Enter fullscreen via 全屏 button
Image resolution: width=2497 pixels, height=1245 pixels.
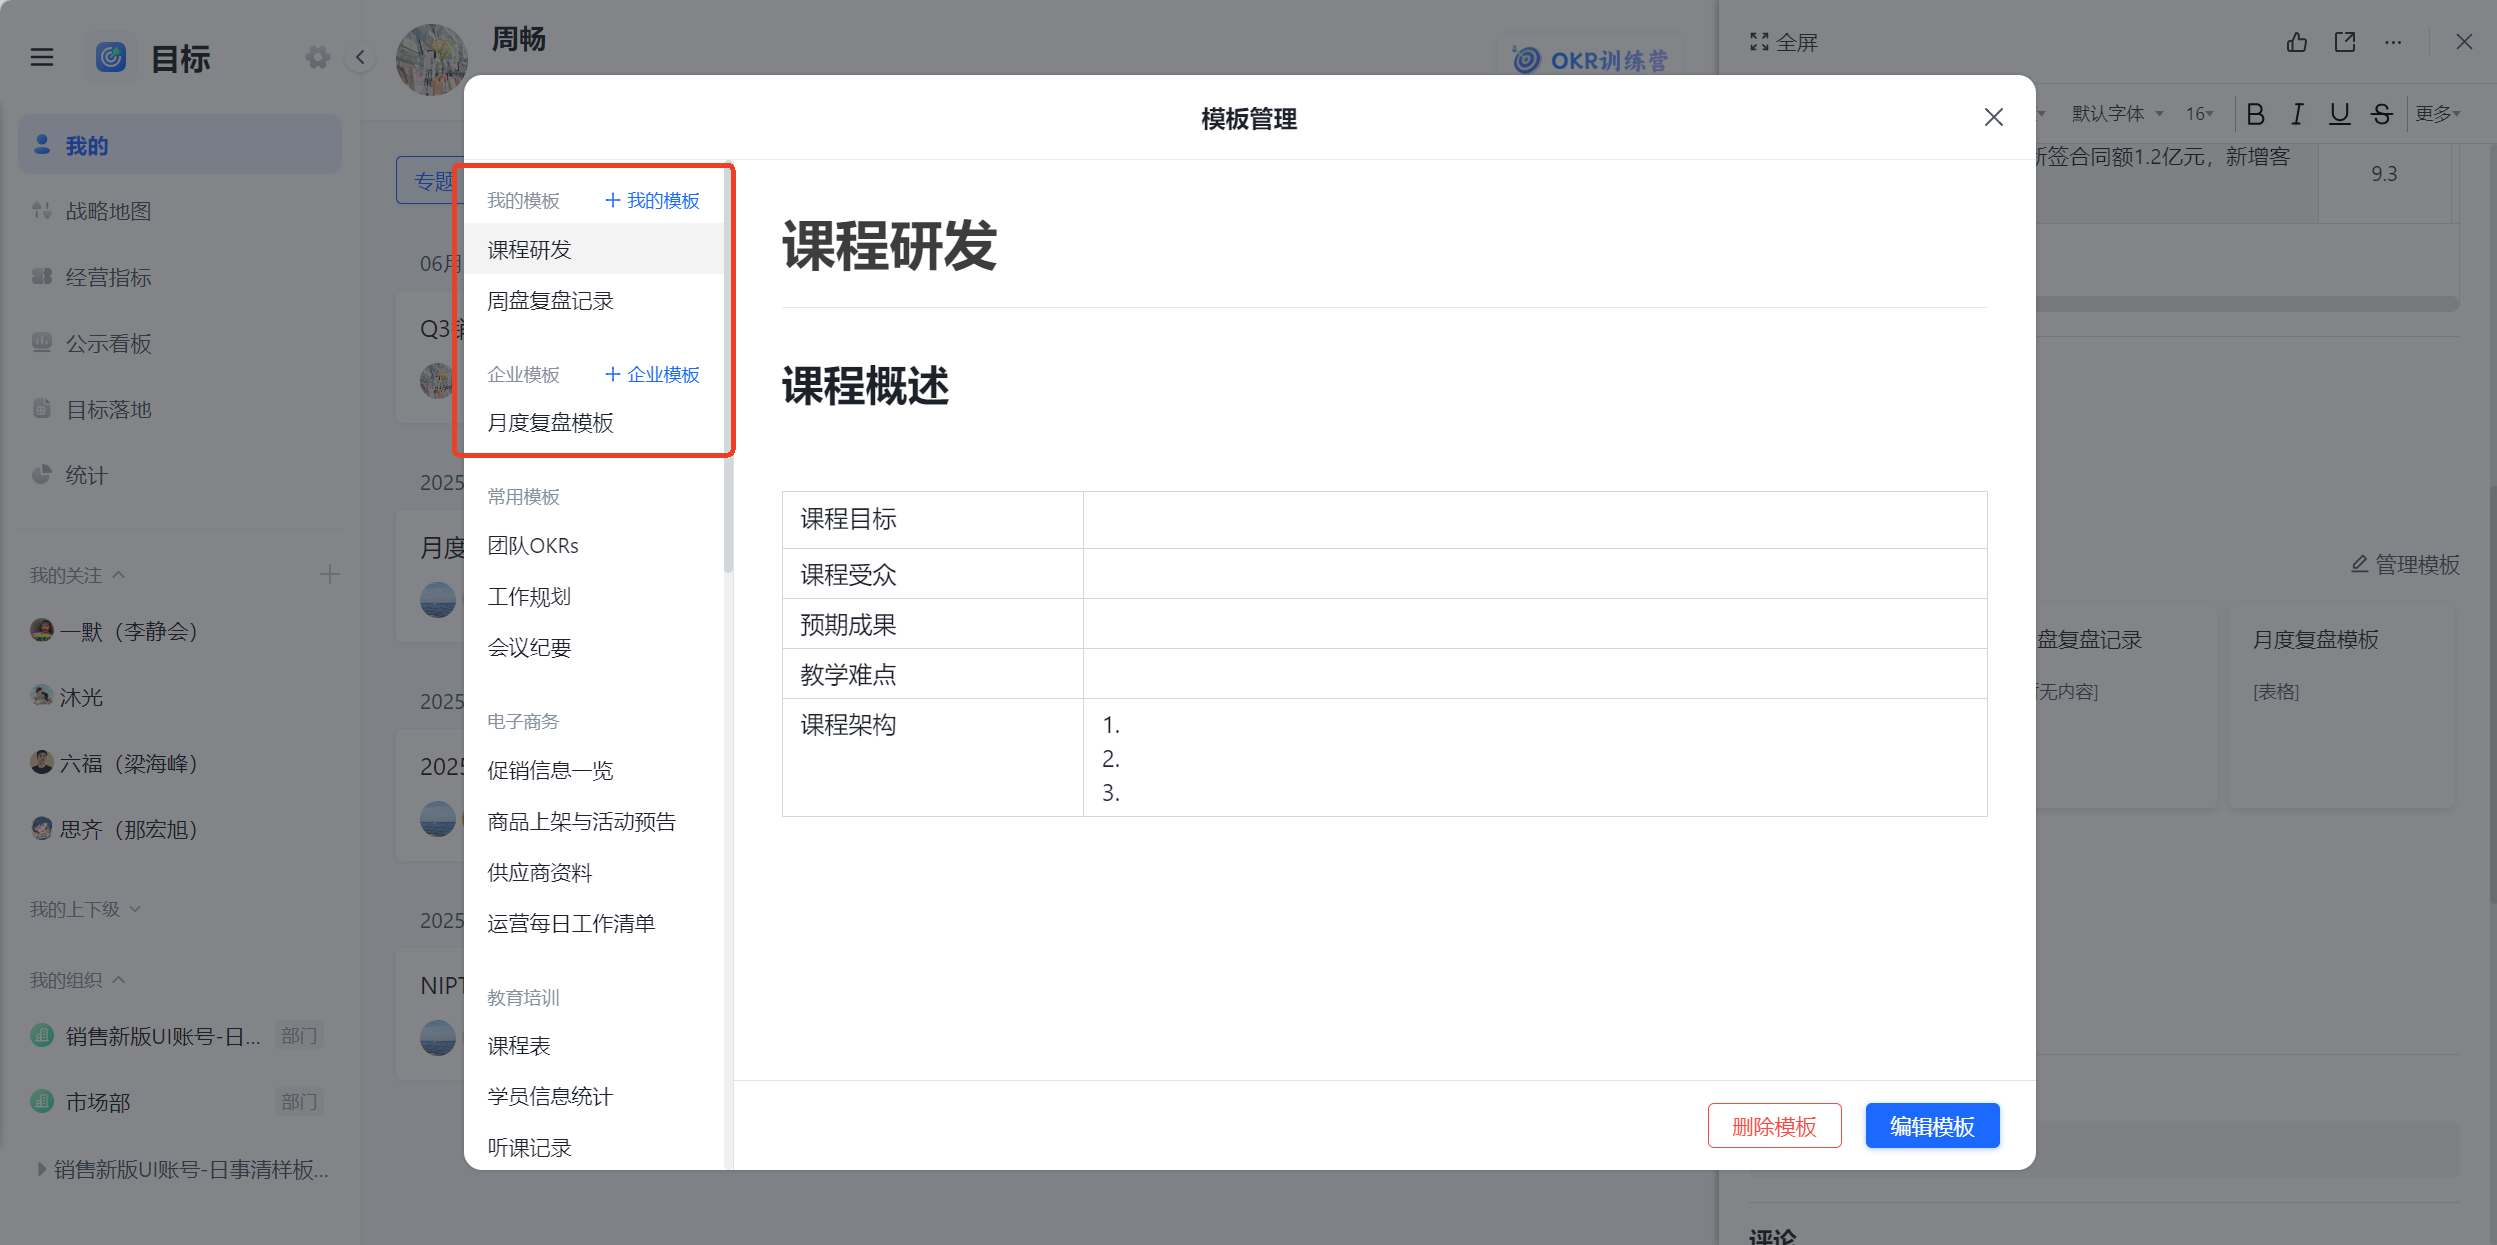point(1784,42)
